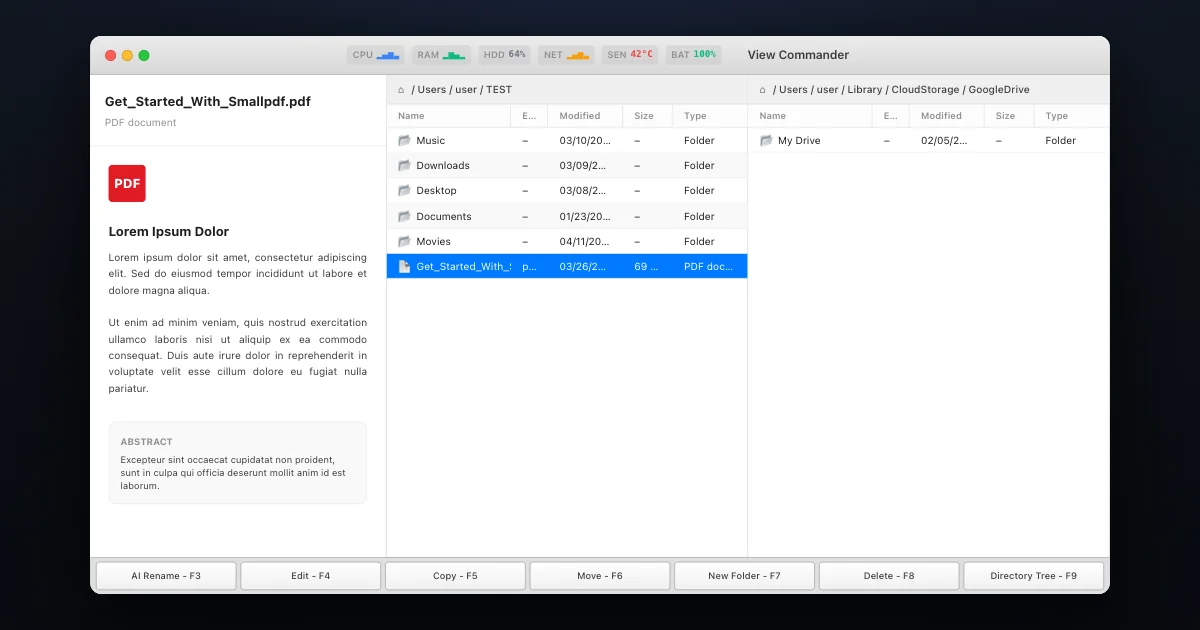Select the HDD 64% status badge
Screen dimensions: 1200x630
coord(504,55)
